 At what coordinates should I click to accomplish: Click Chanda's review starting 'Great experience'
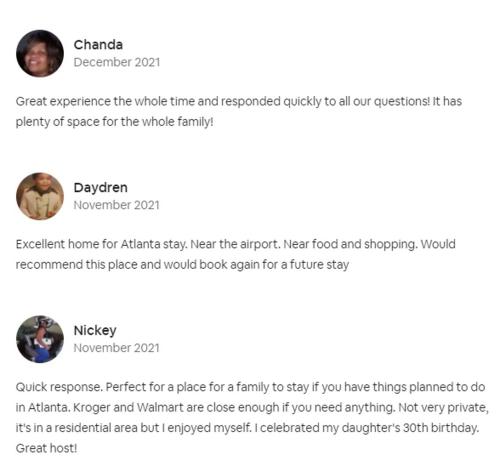pyautogui.click(x=239, y=111)
